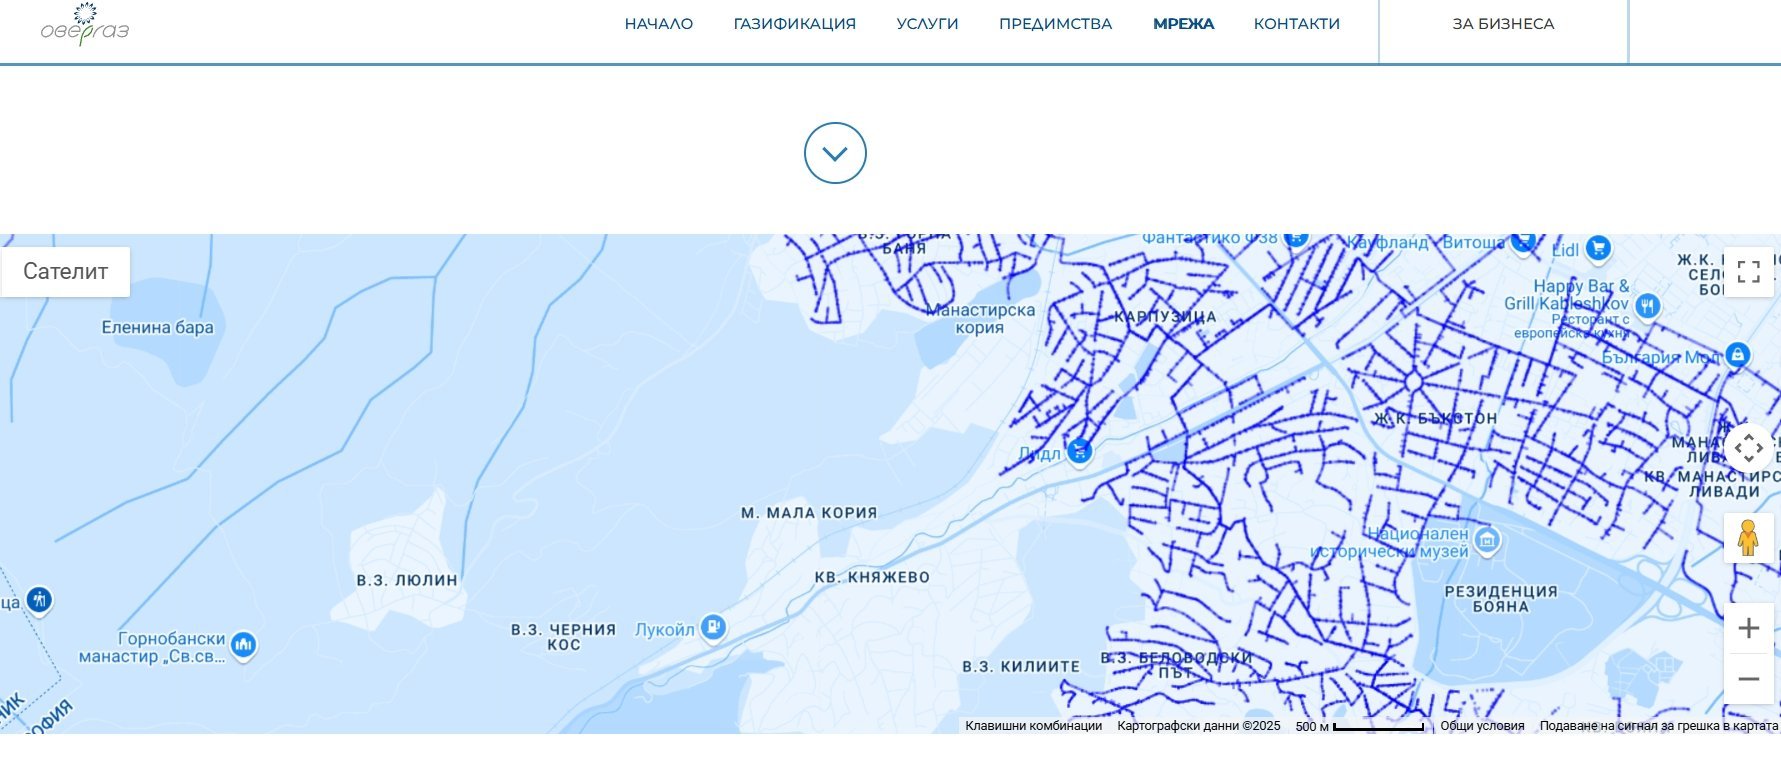Toggle fullscreen map view
The width and height of the screenshot is (1781, 775).
[1748, 272]
